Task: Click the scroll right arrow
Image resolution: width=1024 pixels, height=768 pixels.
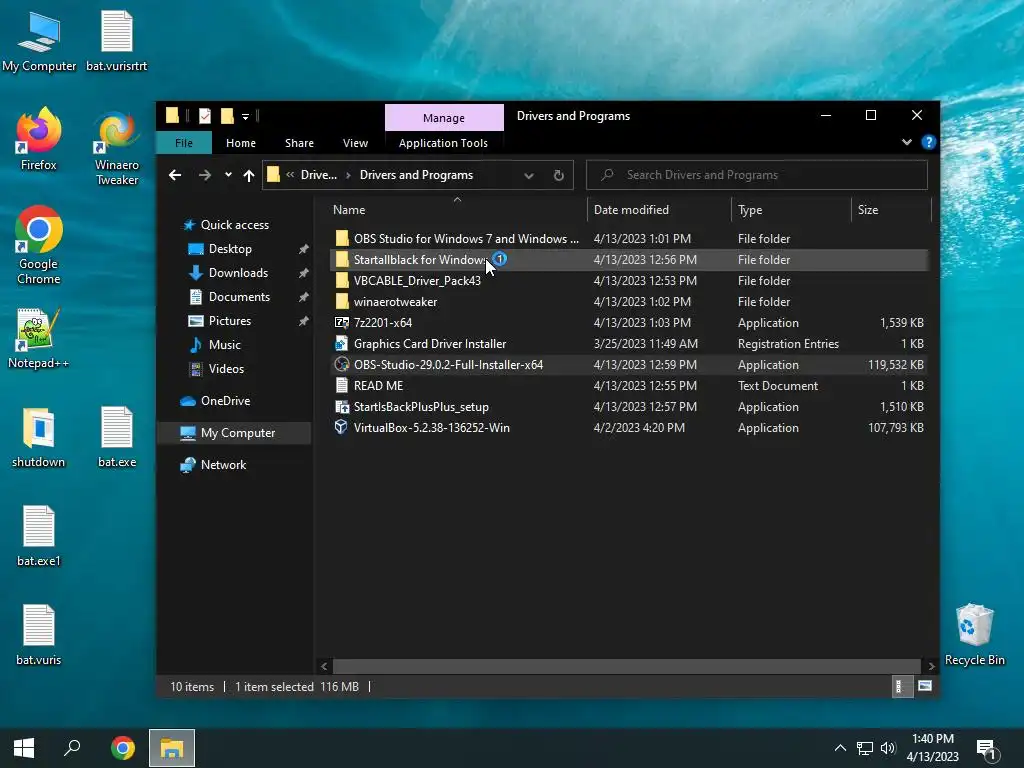Action: coord(931,666)
